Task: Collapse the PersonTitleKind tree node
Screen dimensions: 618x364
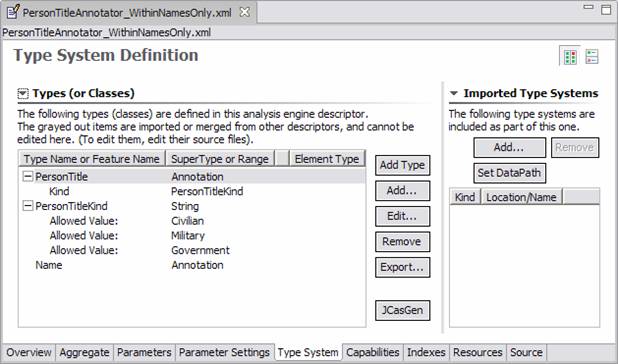Action: click(28, 206)
